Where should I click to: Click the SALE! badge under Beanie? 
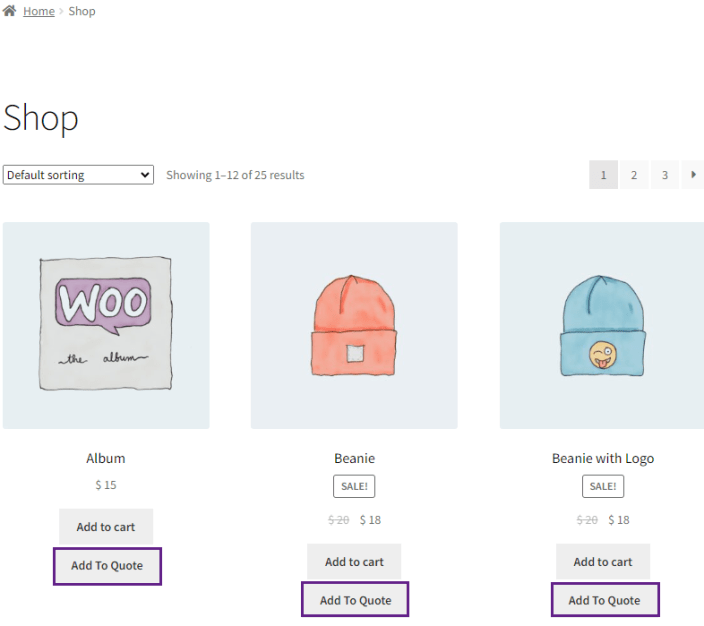tap(354, 486)
